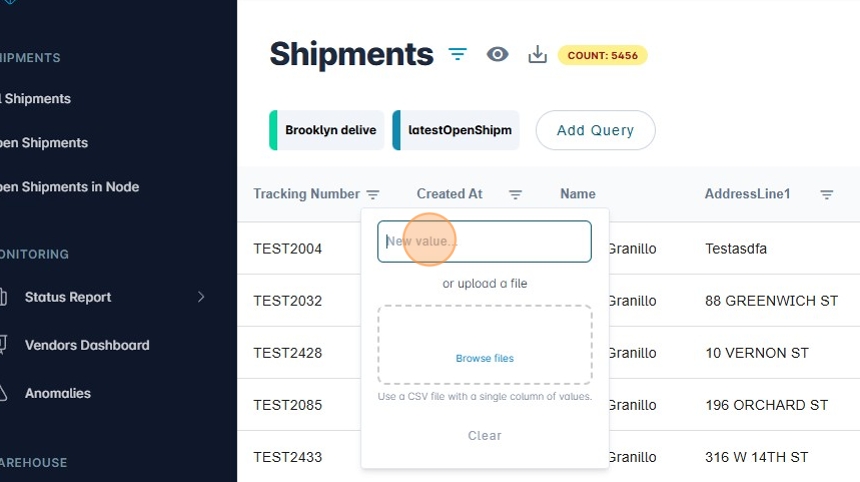Open Open Shipments in Node menu item
The width and height of the screenshot is (860, 482).
point(70,187)
